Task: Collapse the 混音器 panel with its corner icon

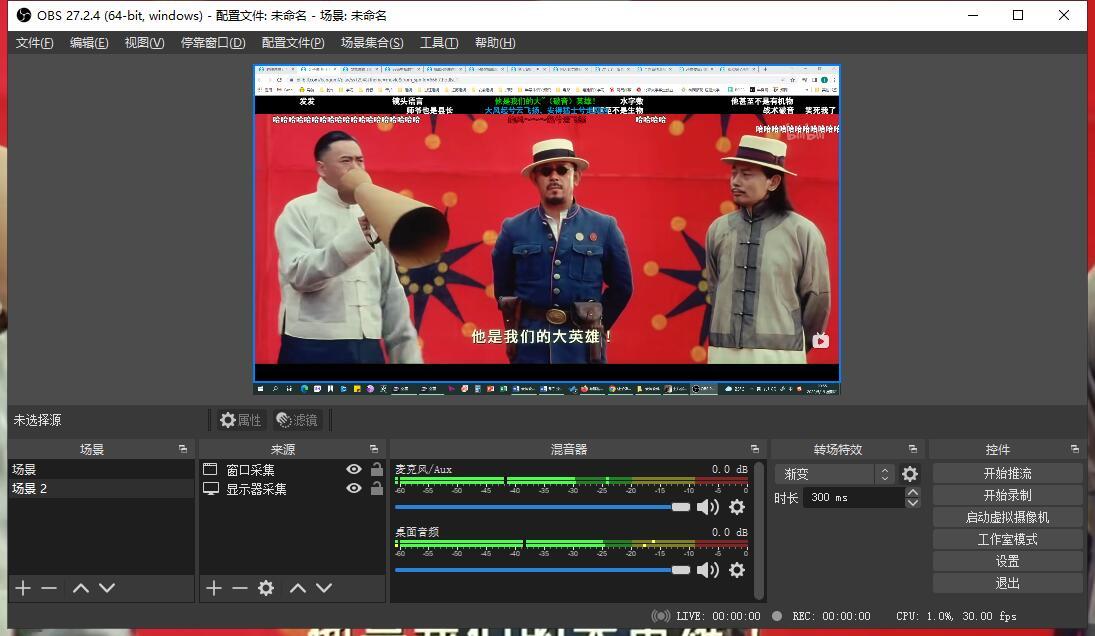Action: pyautogui.click(x=755, y=448)
